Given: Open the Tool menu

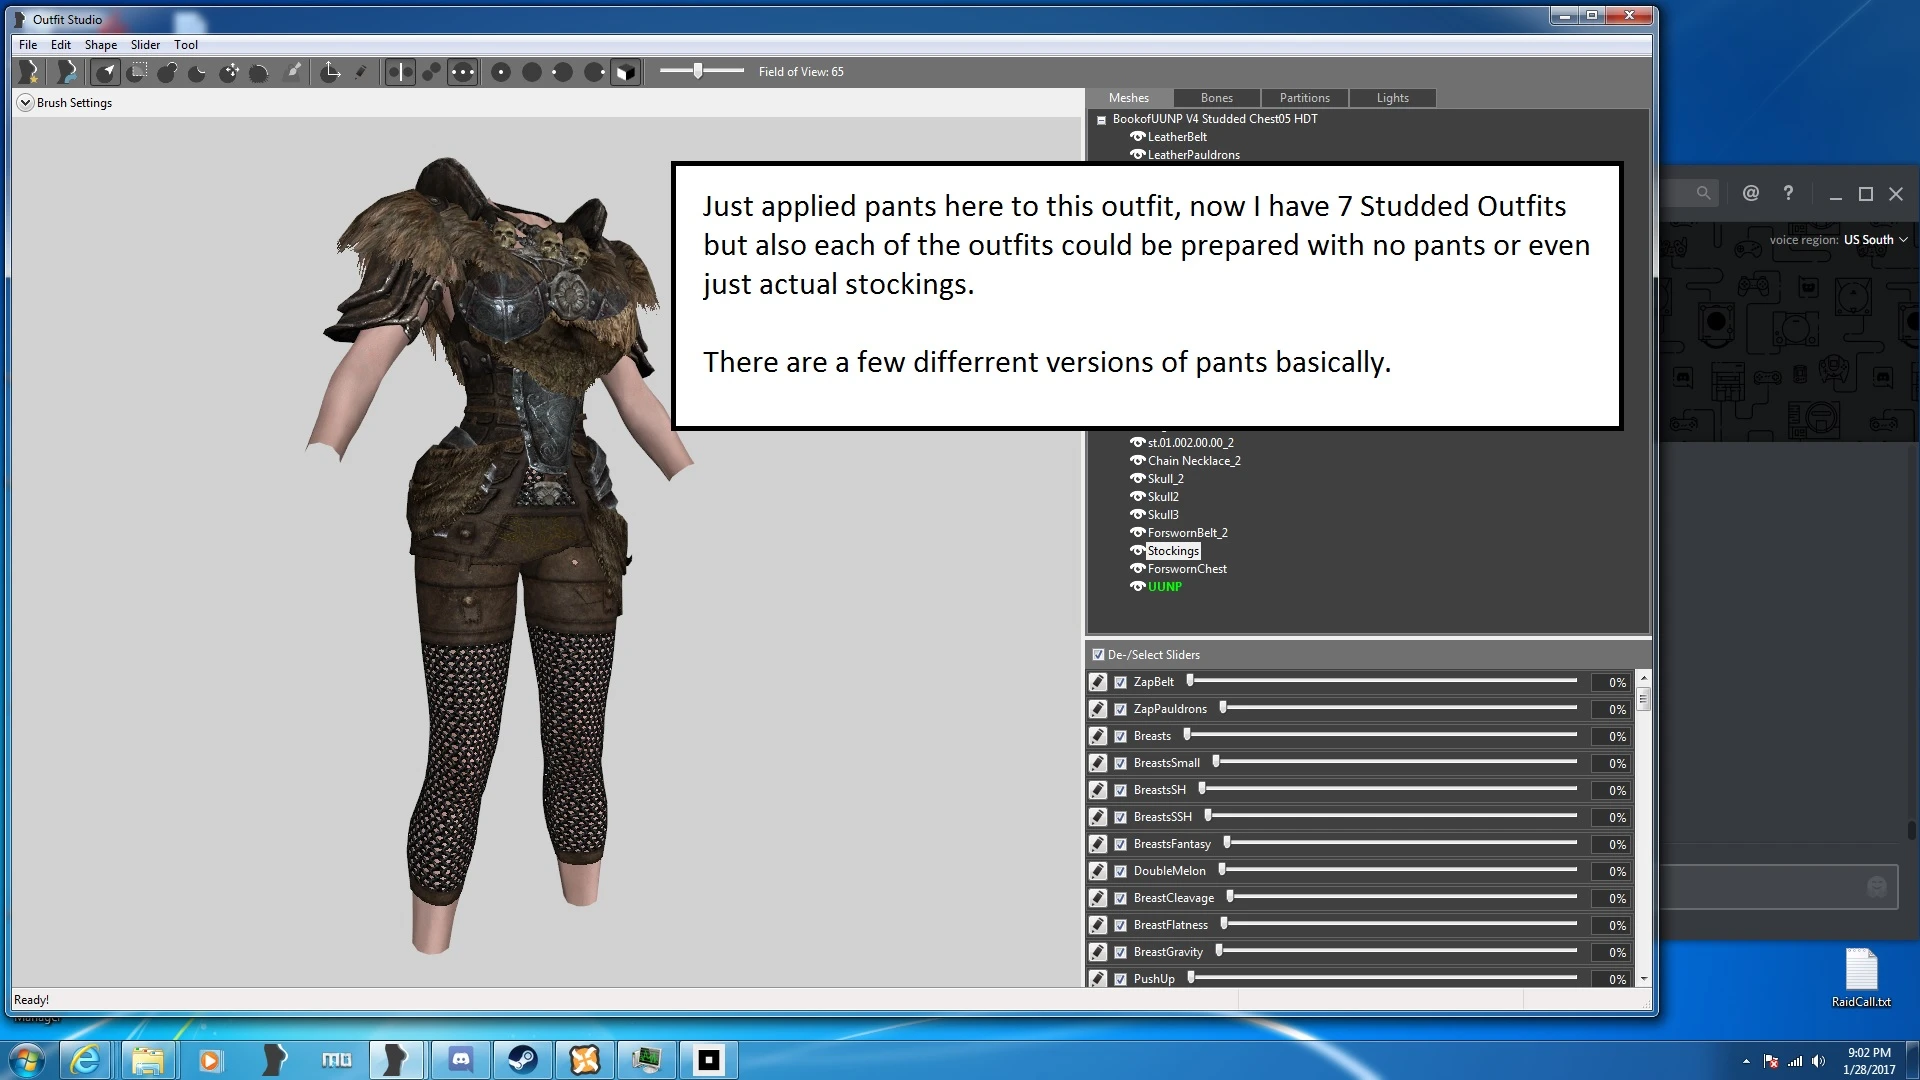Looking at the screenshot, I should 186,45.
